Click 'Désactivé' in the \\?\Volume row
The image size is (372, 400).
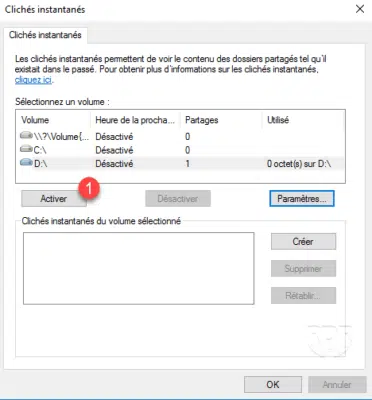click(114, 137)
